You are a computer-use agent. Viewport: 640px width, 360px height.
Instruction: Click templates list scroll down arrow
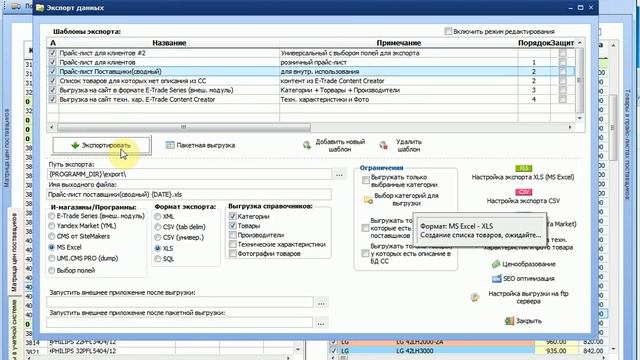580,118
